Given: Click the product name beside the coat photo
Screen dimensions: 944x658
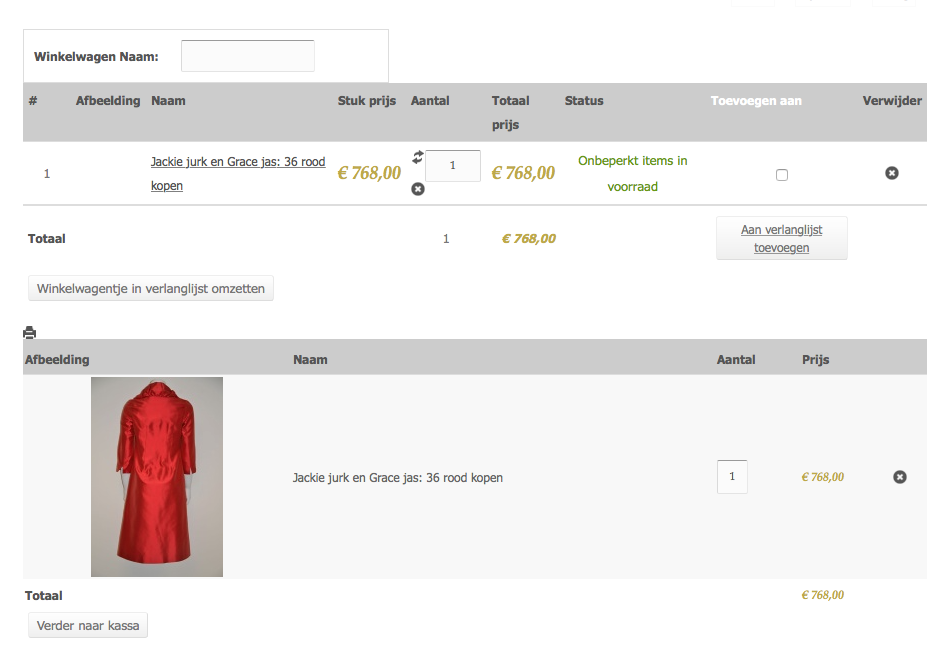Looking at the screenshot, I should point(398,478).
